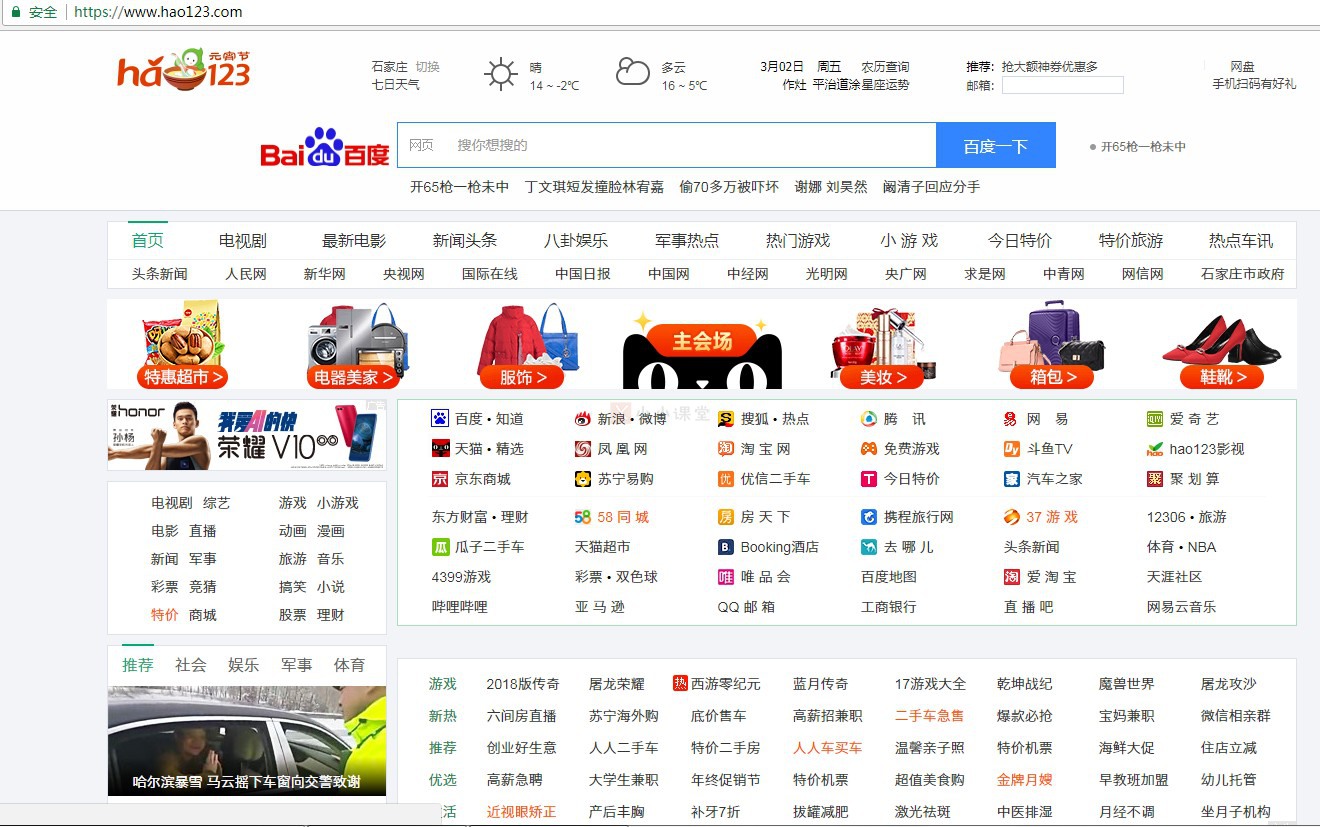Open the 最新电影 tab

(354, 240)
